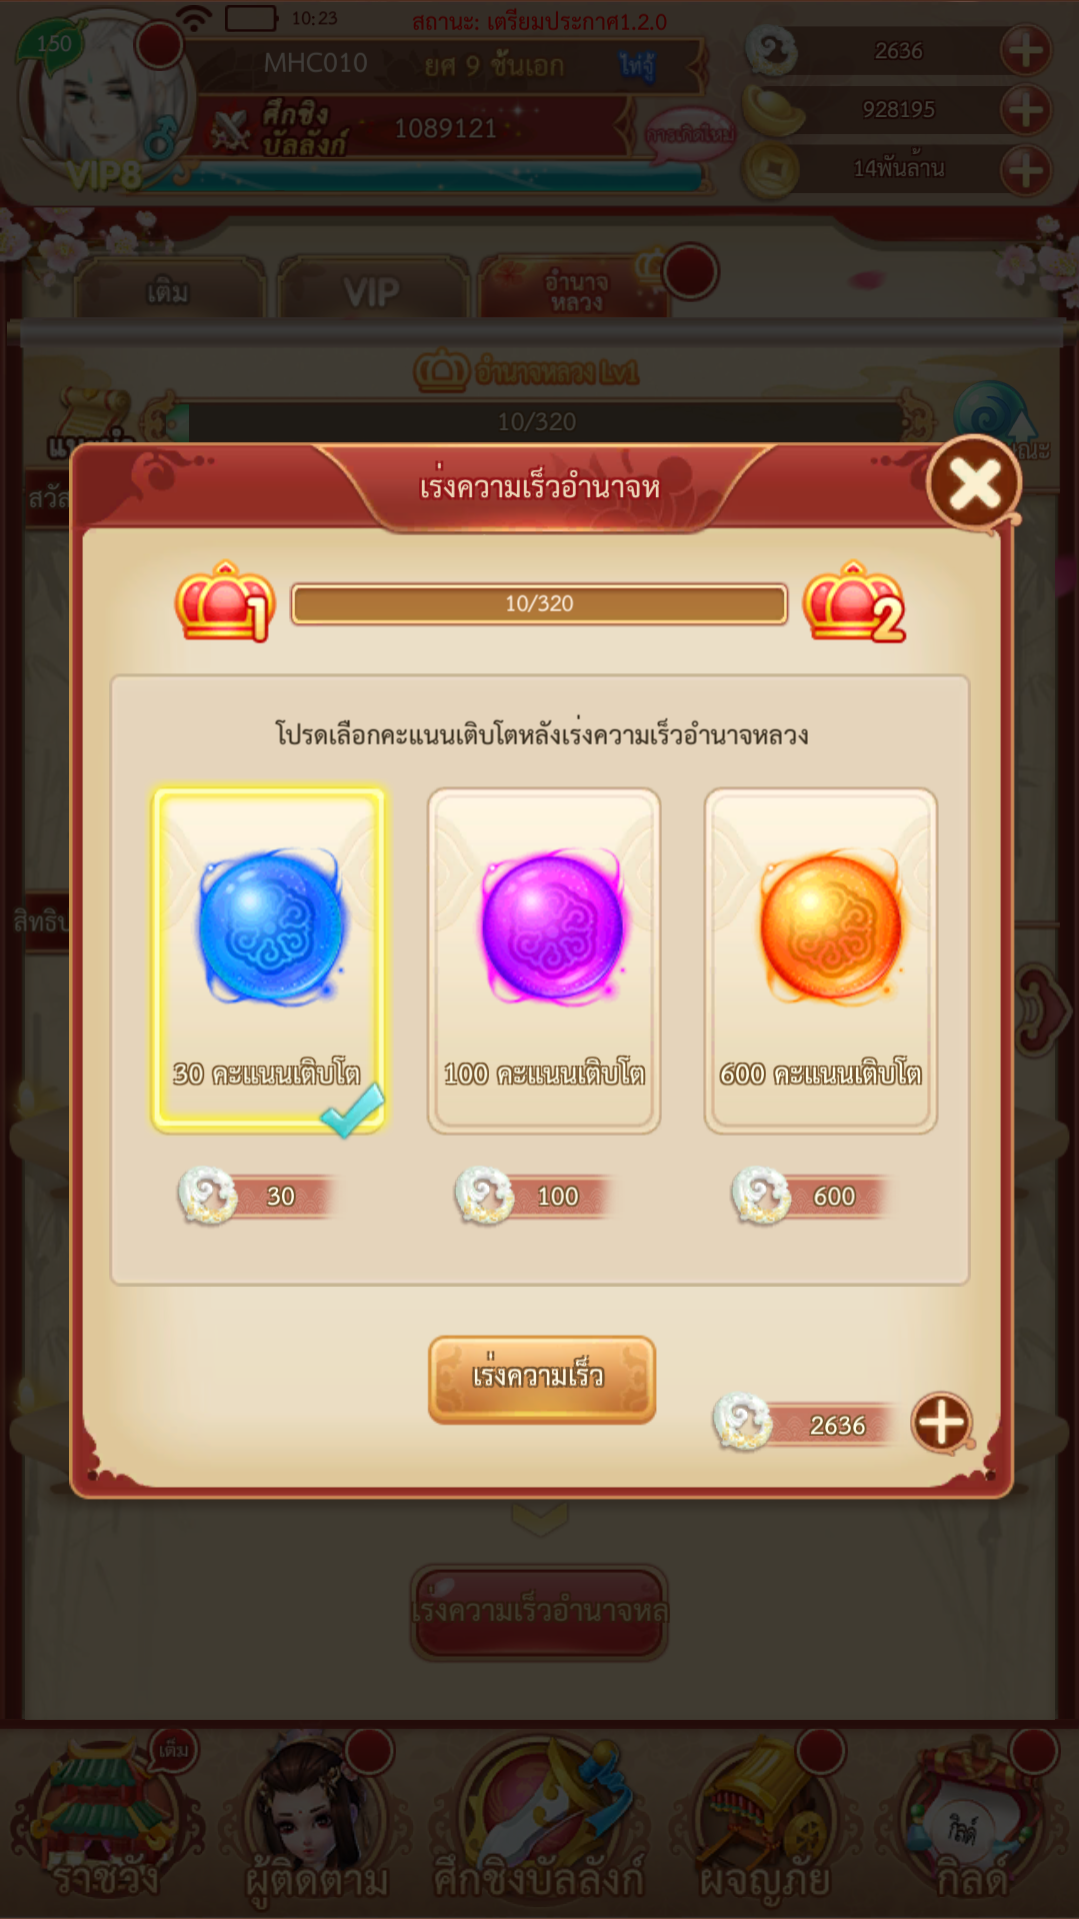This screenshot has height=1919, width=1079.
Task: Open the ราชวัง palace icon
Action: point(105,1821)
